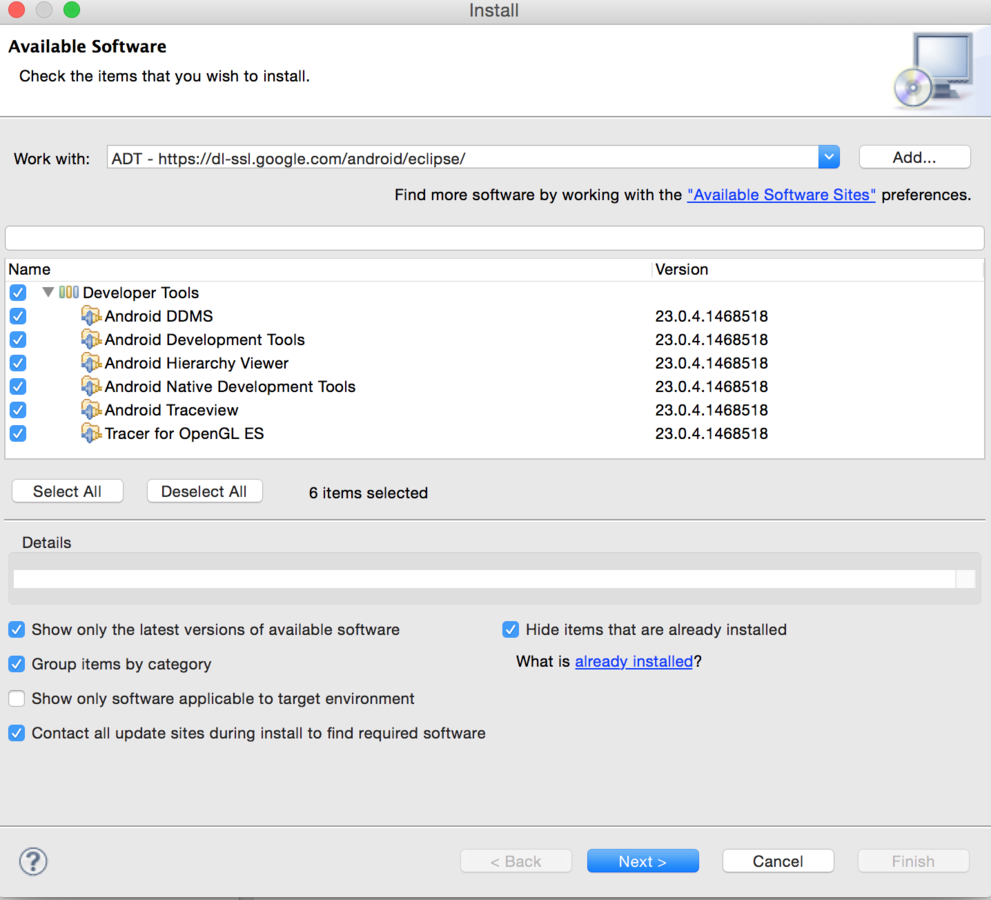Open the Work with site dropdown arrow
Image resolution: width=991 pixels, height=900 pixels.
[829, 157]
